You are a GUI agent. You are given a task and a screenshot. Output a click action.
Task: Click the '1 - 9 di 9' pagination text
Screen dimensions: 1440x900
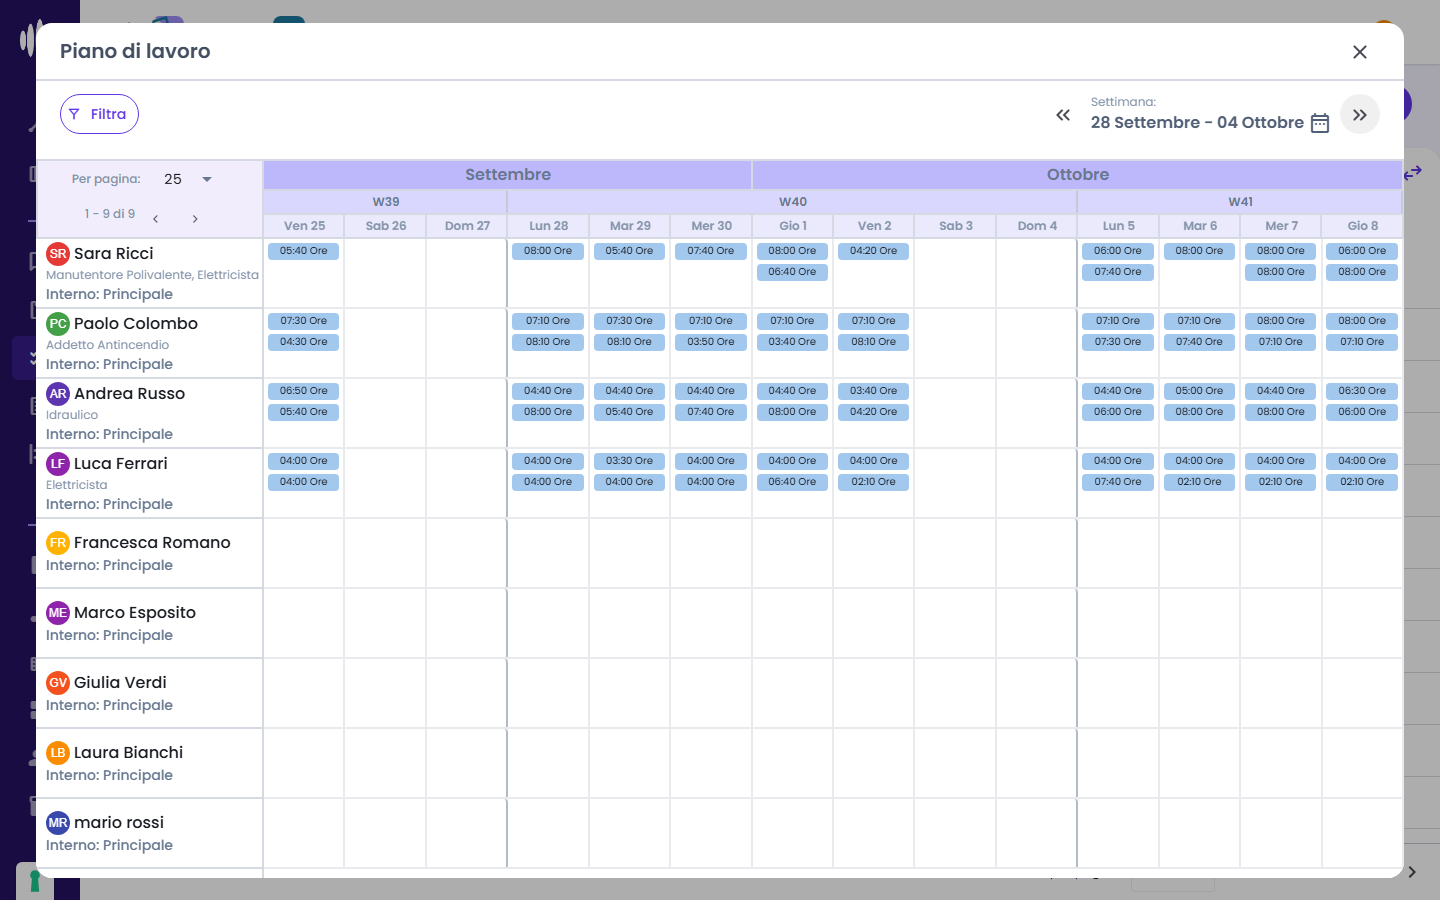pos(110,214)
